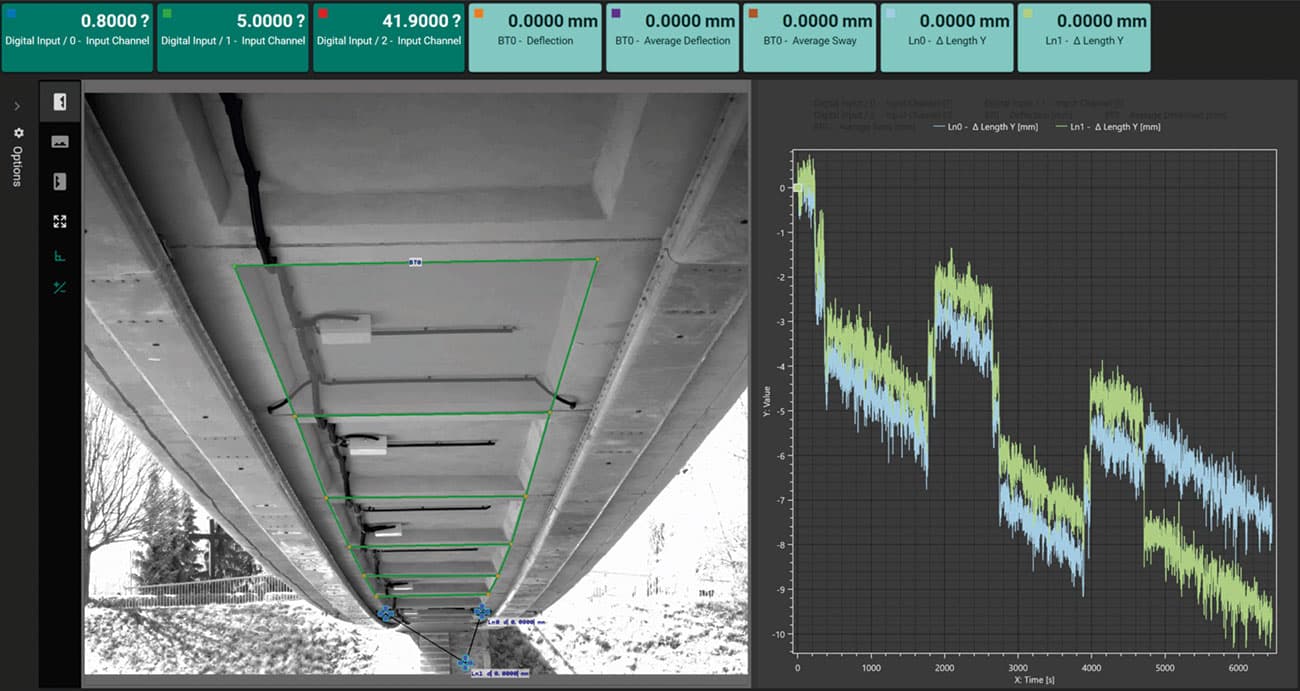This screenshot has height=691, width=1300.
Task: Click the purple swatch on BT0 - Average Deflection
Action: pyautogui.click(x=615, y=13)
